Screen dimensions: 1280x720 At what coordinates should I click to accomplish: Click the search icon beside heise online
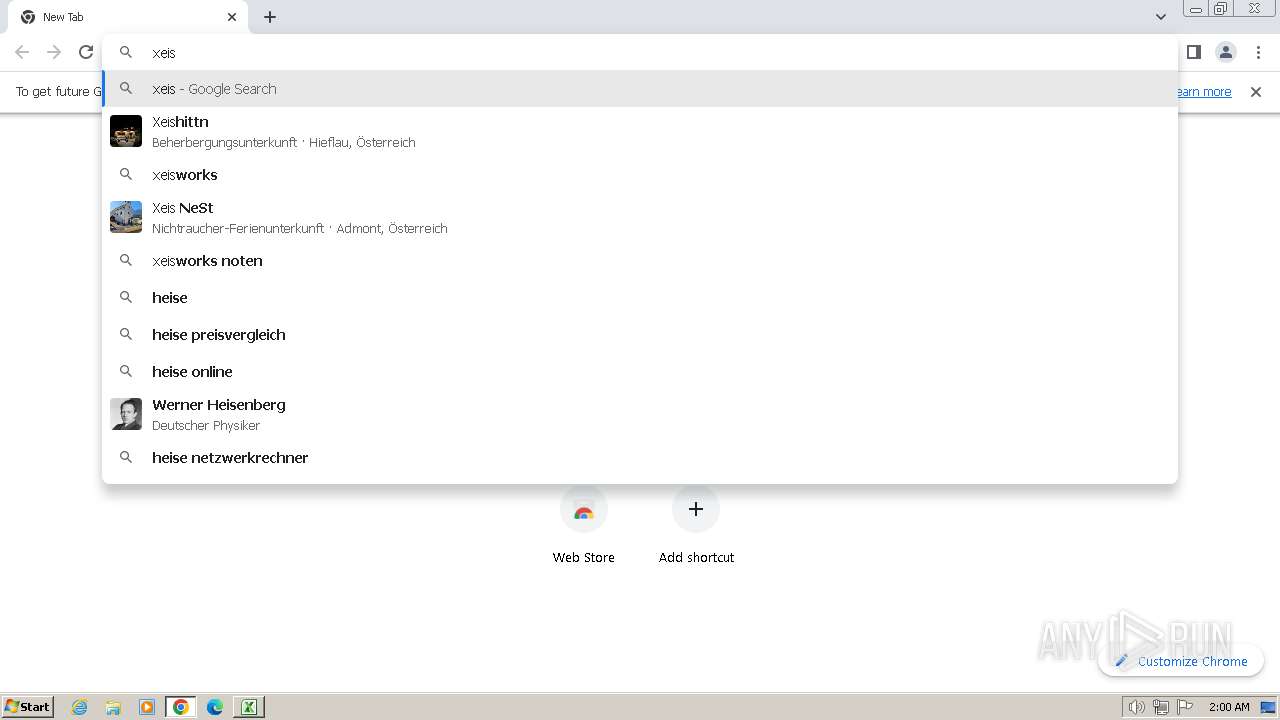point(126,371)
